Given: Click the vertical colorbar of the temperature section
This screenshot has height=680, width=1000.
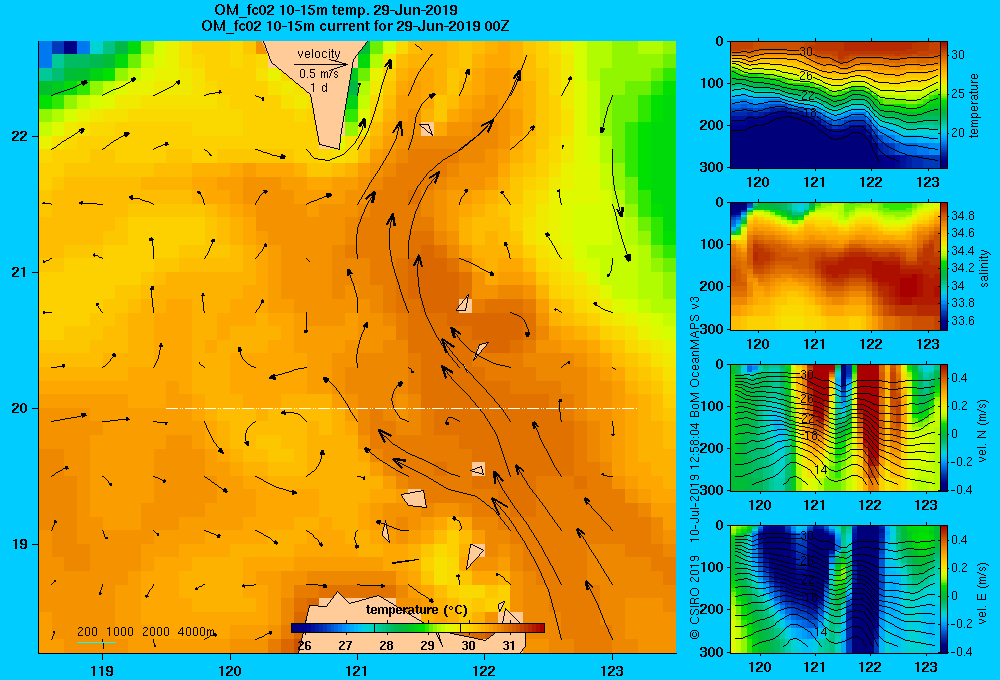Looking at the screenshot, I should (944, 105).
